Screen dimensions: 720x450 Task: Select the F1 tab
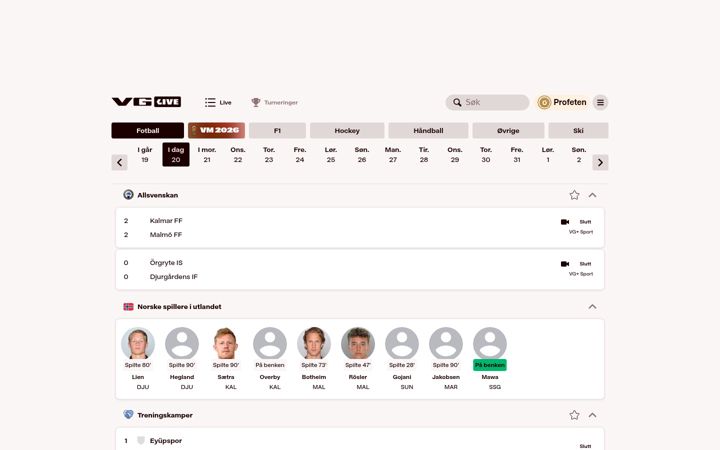pyautogui.click(x=277, y=130)
